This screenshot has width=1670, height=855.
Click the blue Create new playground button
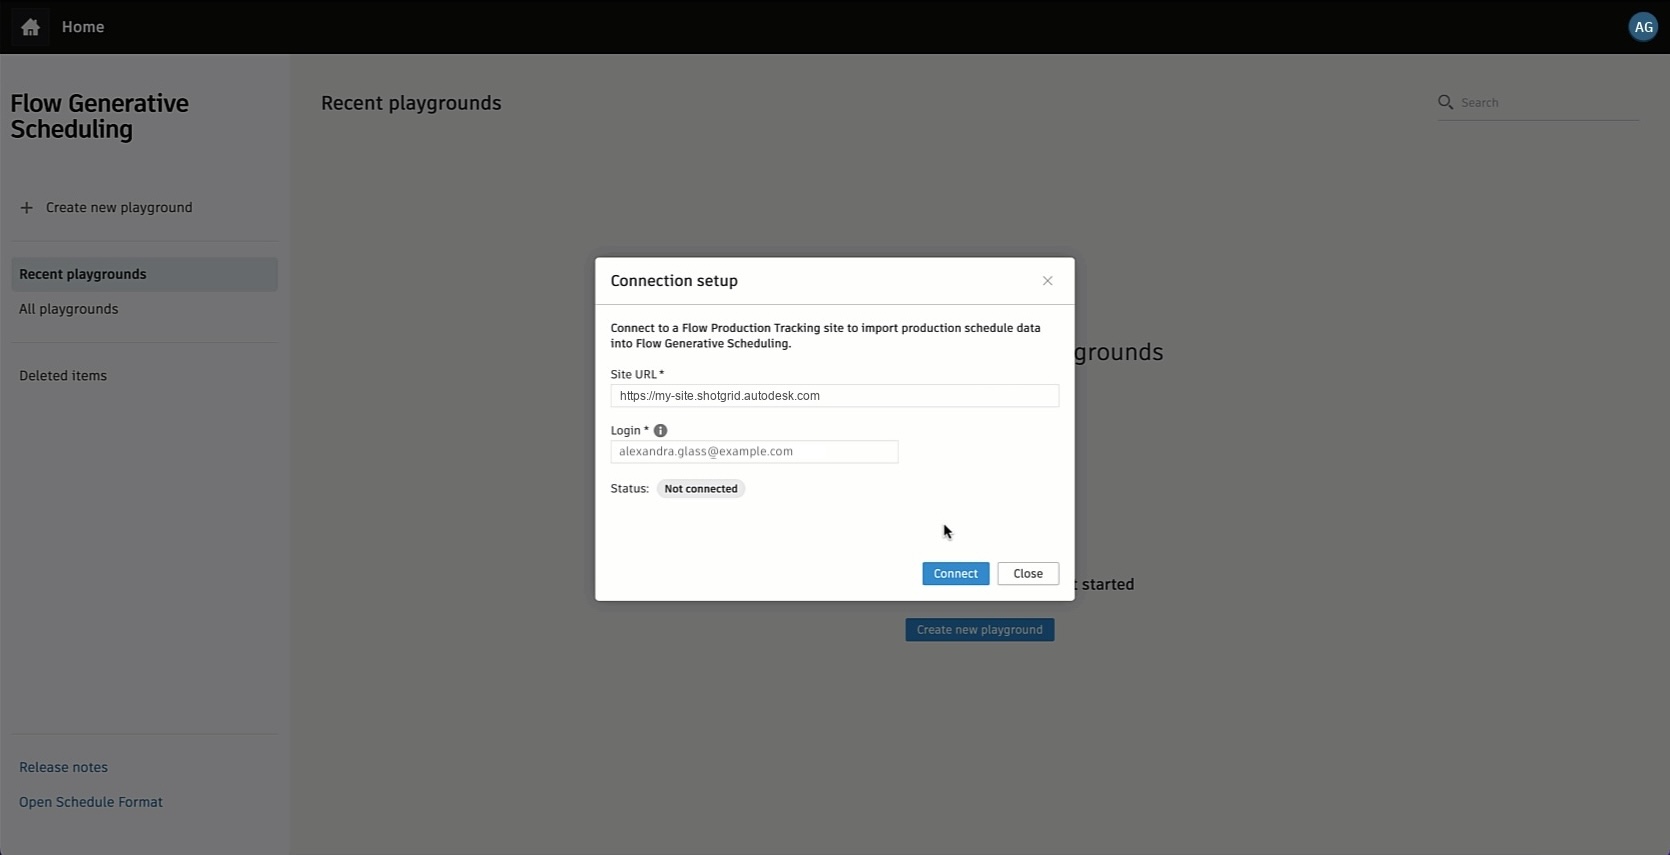pos(979,630)
